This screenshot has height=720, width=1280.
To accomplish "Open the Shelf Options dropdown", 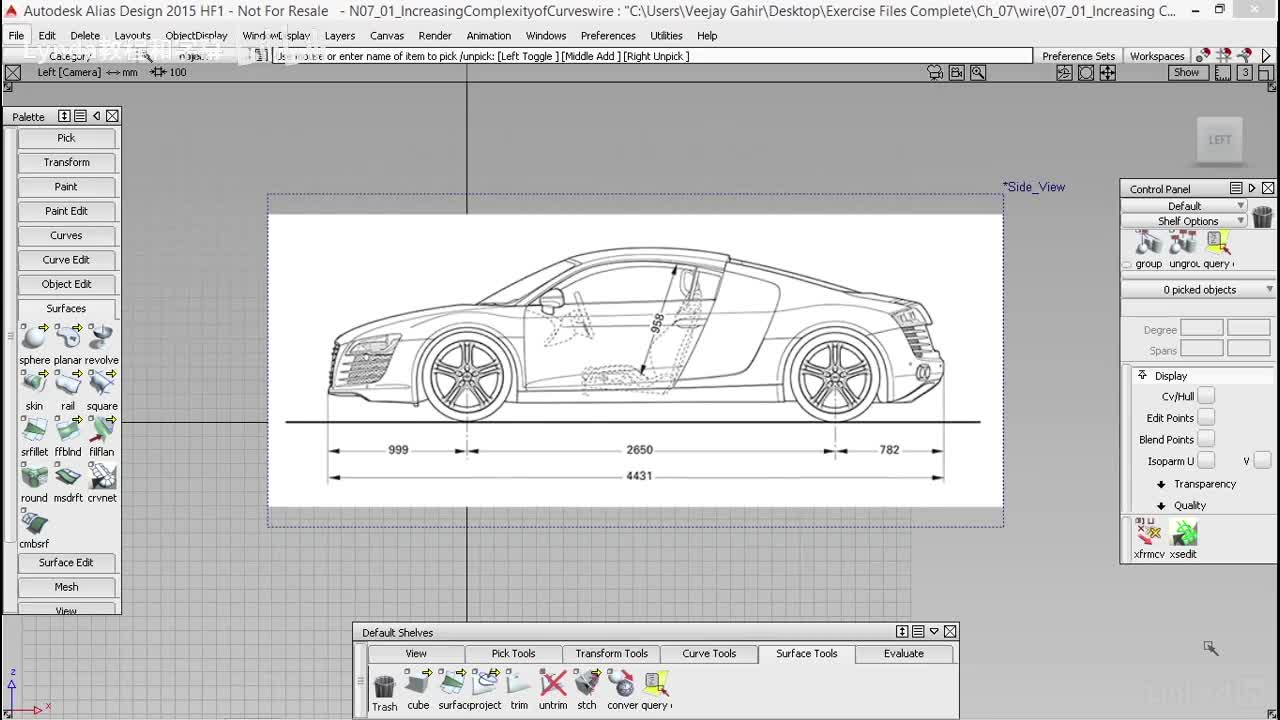I will coord(1186,221).
